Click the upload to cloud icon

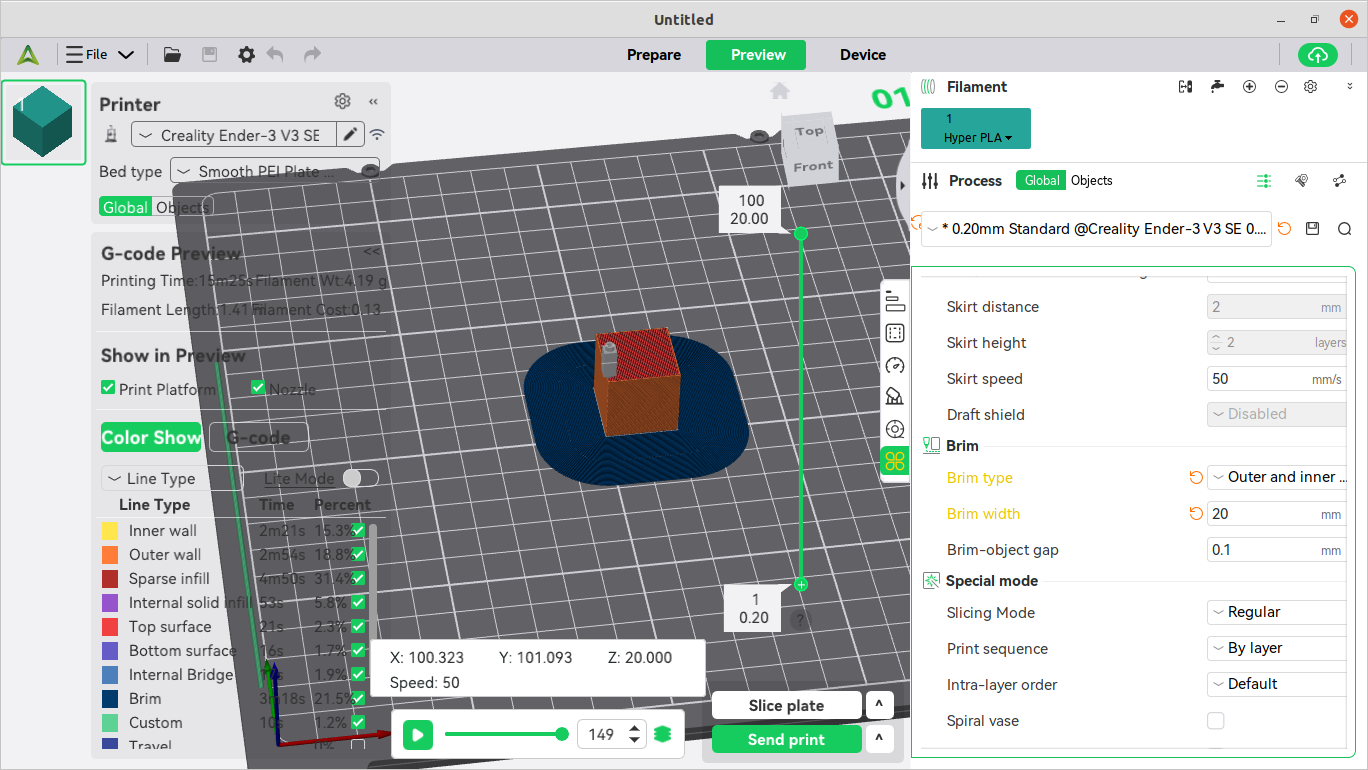tap(1317, 55)
